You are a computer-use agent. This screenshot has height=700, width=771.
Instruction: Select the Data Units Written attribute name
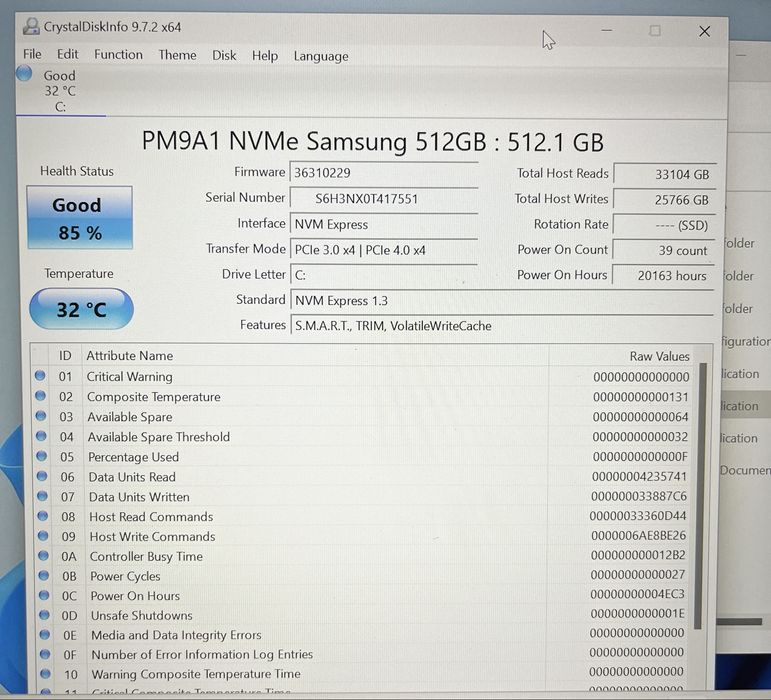point(139,497)
